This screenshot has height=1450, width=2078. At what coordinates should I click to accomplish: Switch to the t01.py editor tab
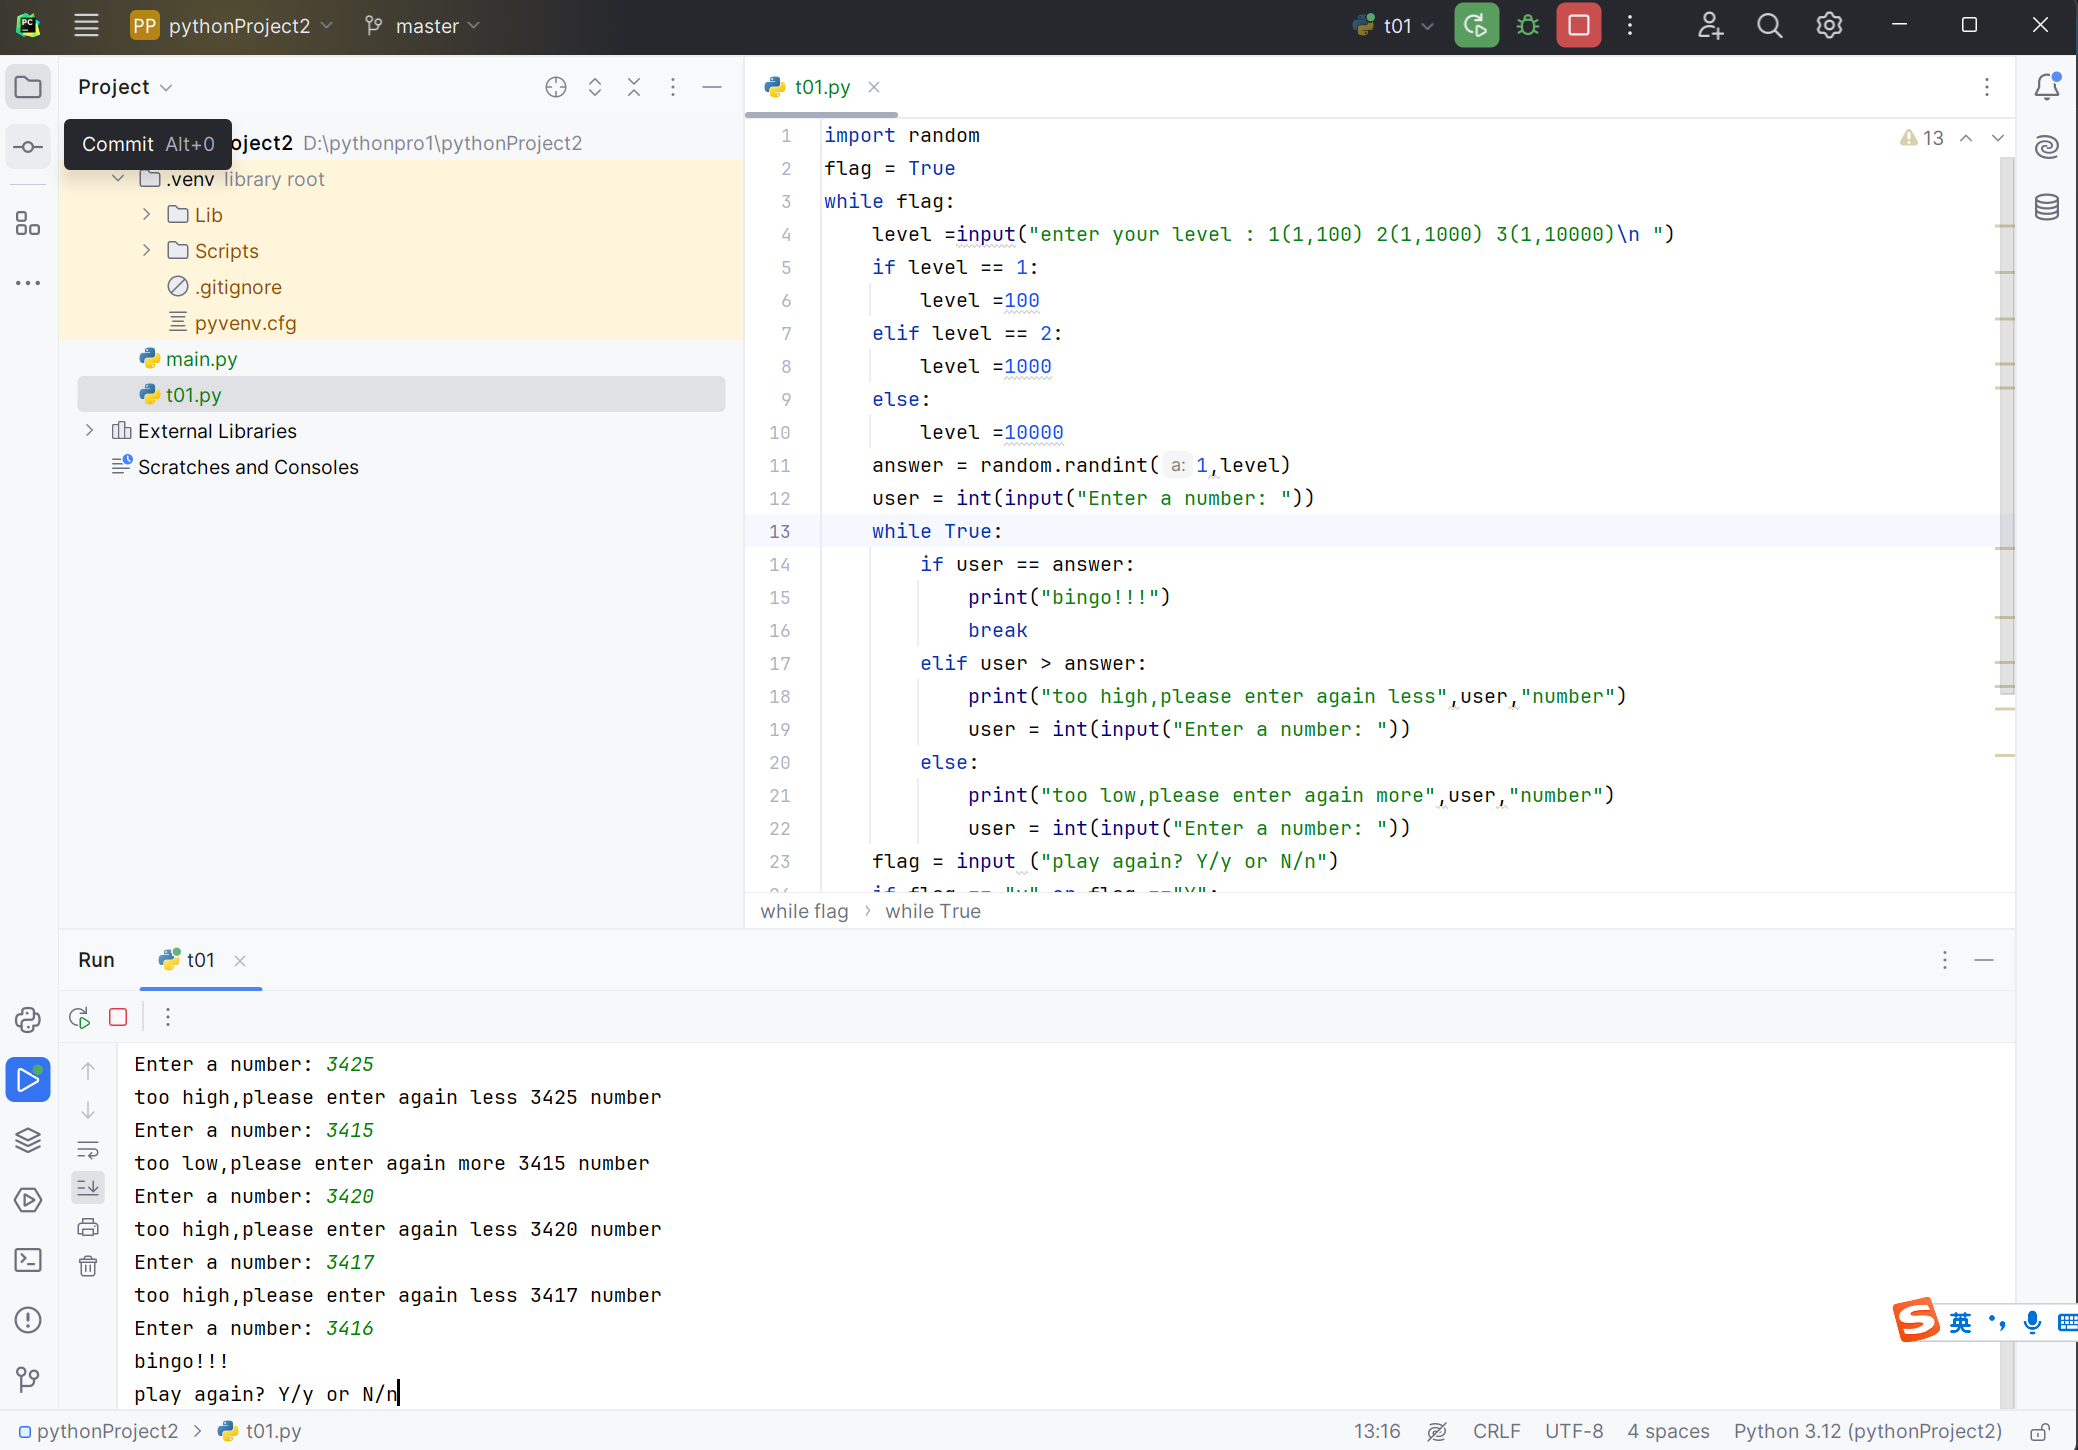(x=821, y=87)
